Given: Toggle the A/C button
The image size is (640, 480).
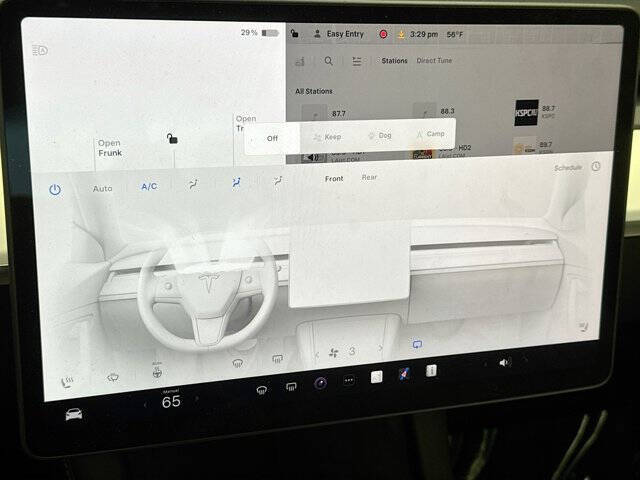Looking at the screenshot, I should point(149,187).
